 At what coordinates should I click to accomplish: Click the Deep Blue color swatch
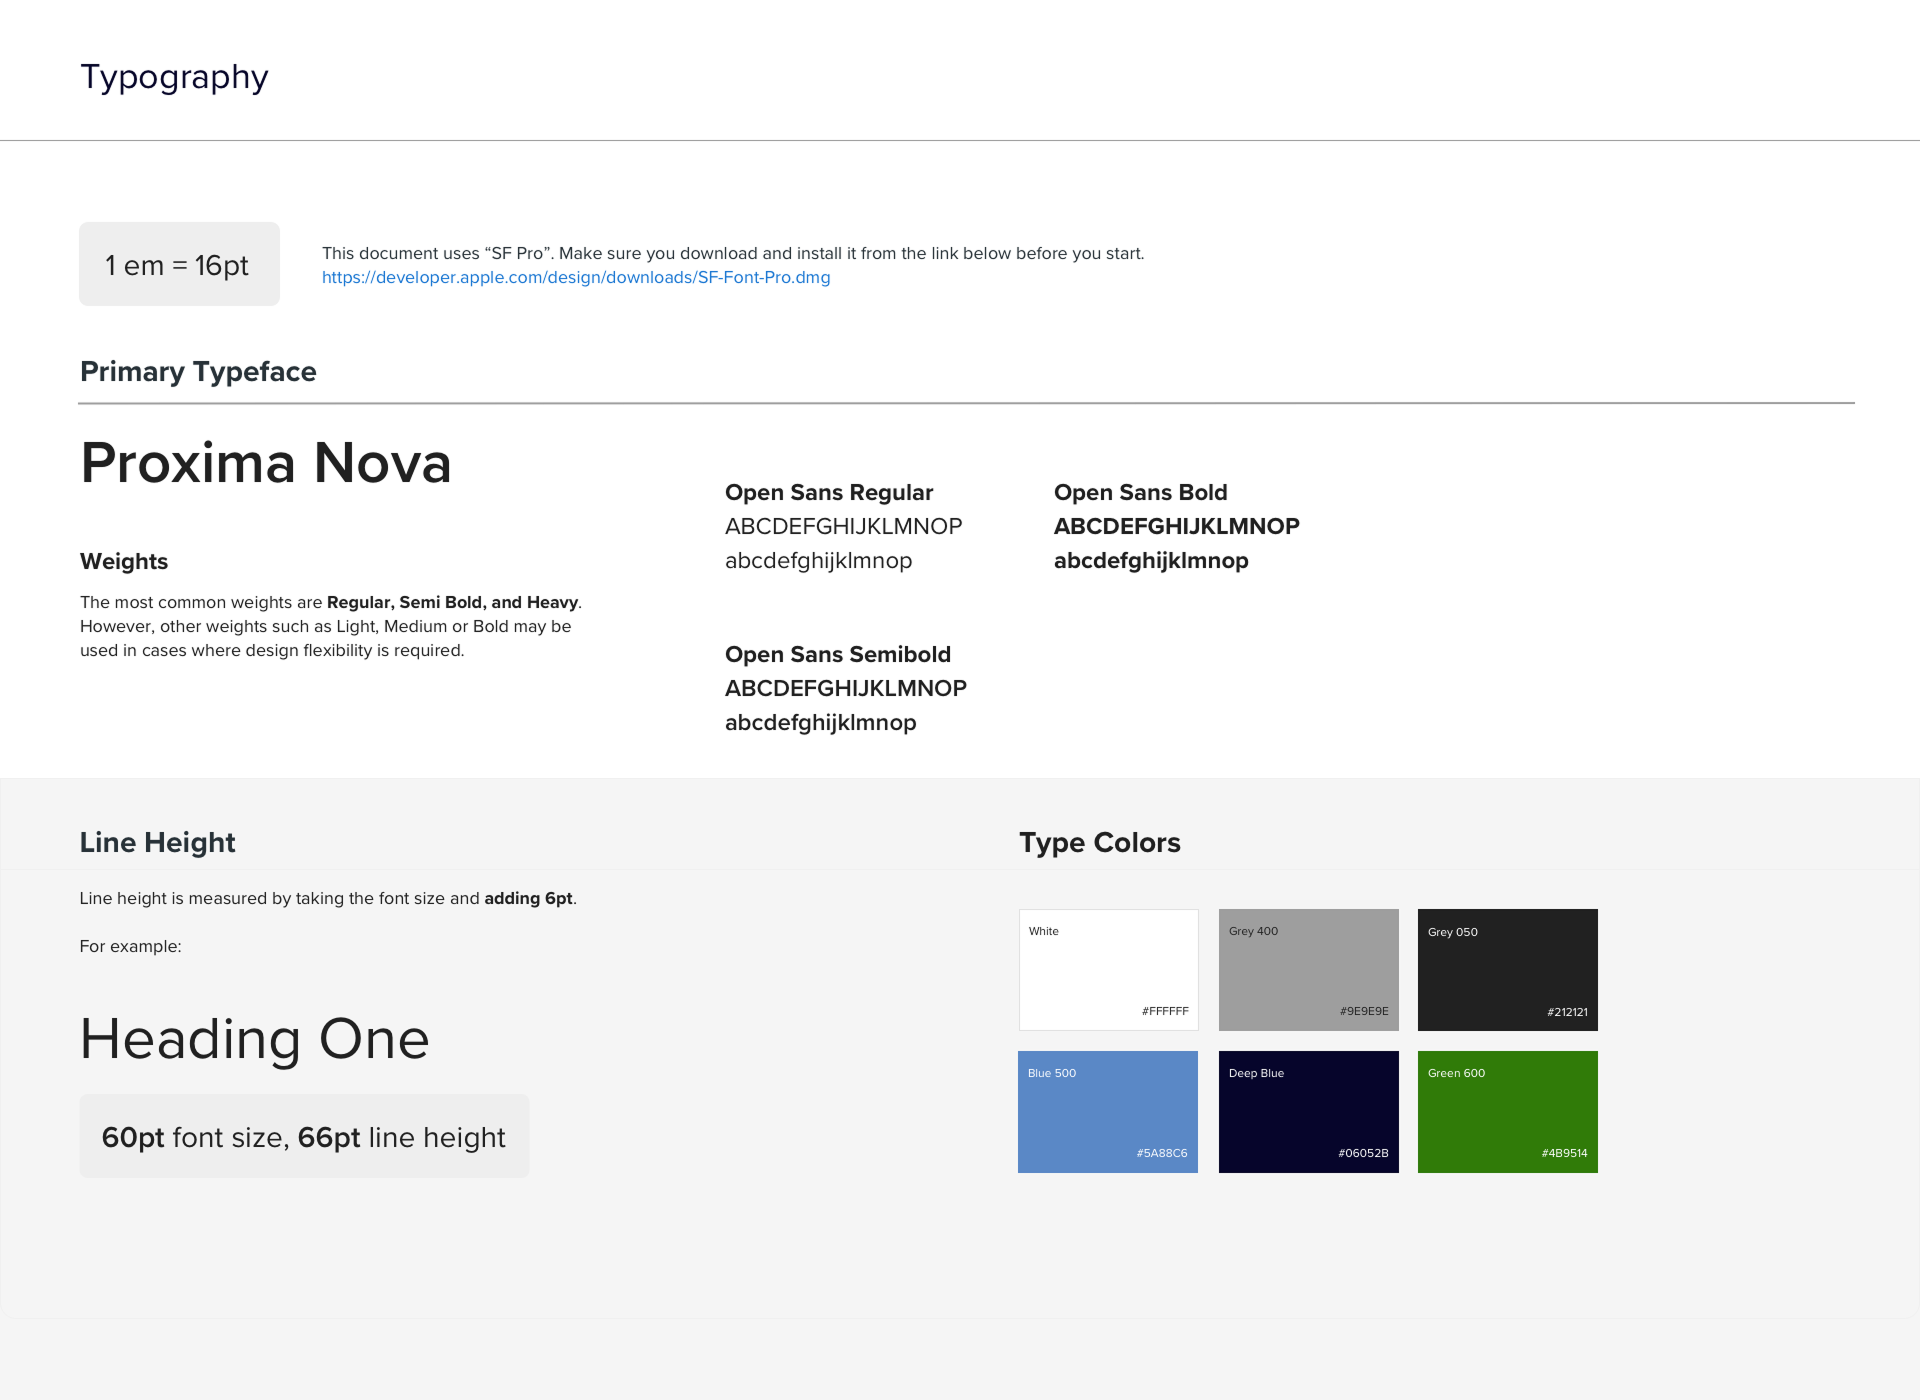(x=1308, y=1111)
